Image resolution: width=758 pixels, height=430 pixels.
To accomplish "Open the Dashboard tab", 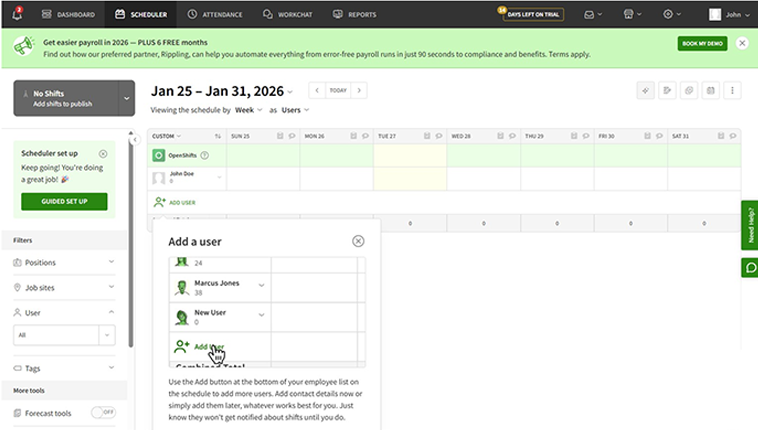I will coord(68,15).
